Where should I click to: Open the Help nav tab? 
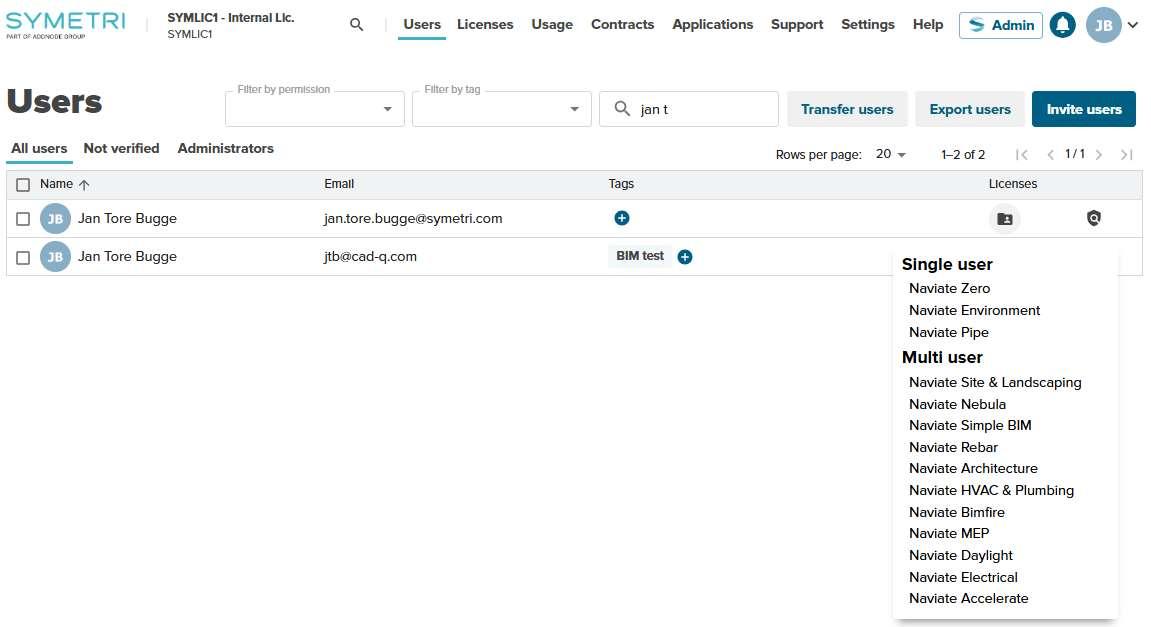point(928,24)
